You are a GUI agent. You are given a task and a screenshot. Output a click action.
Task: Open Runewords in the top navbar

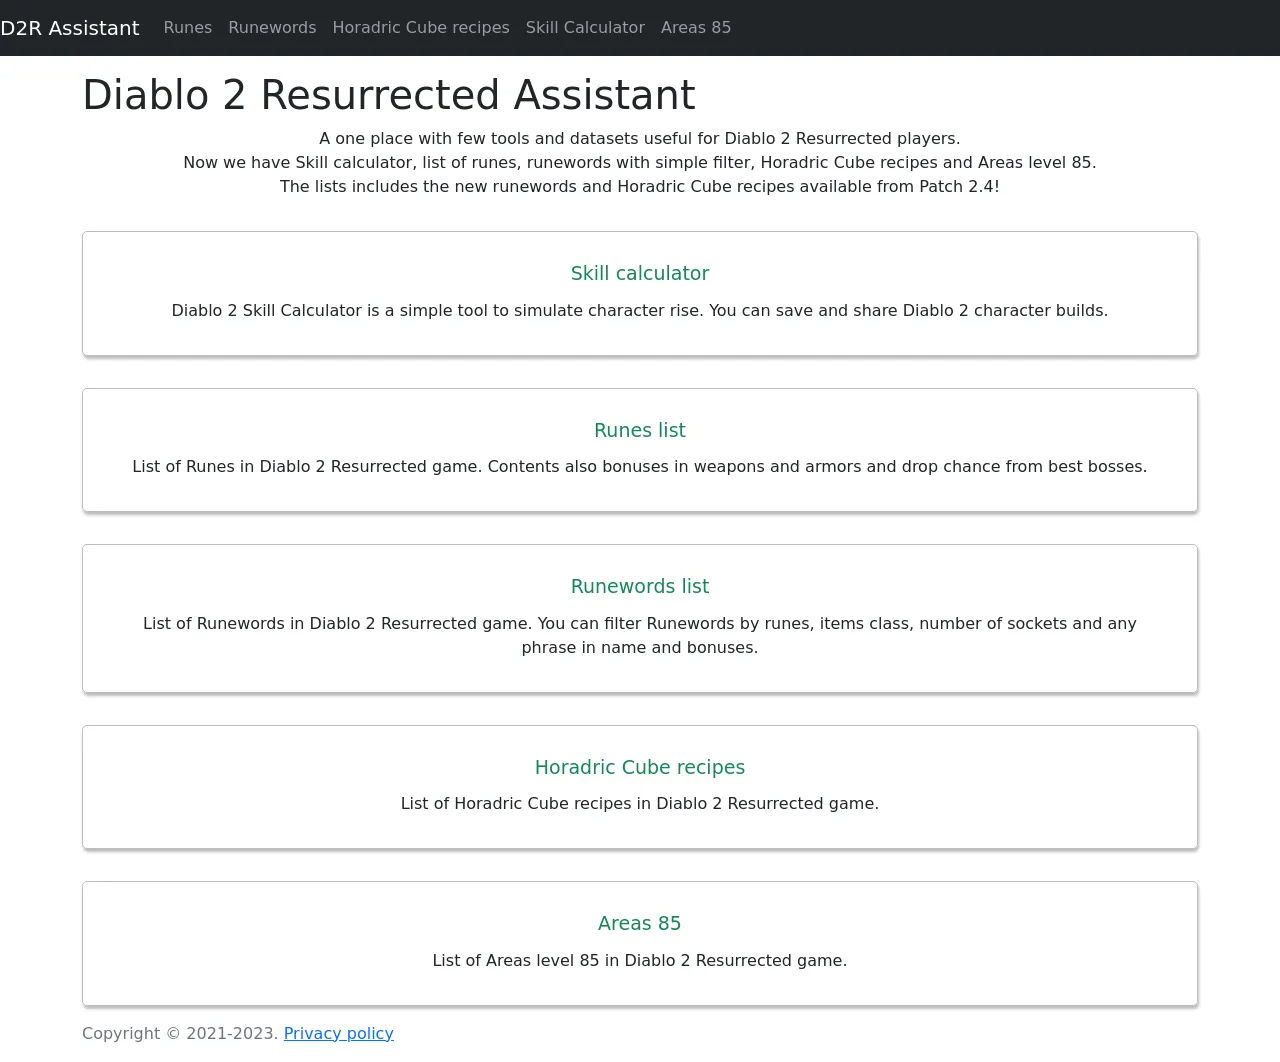point(272,28)
